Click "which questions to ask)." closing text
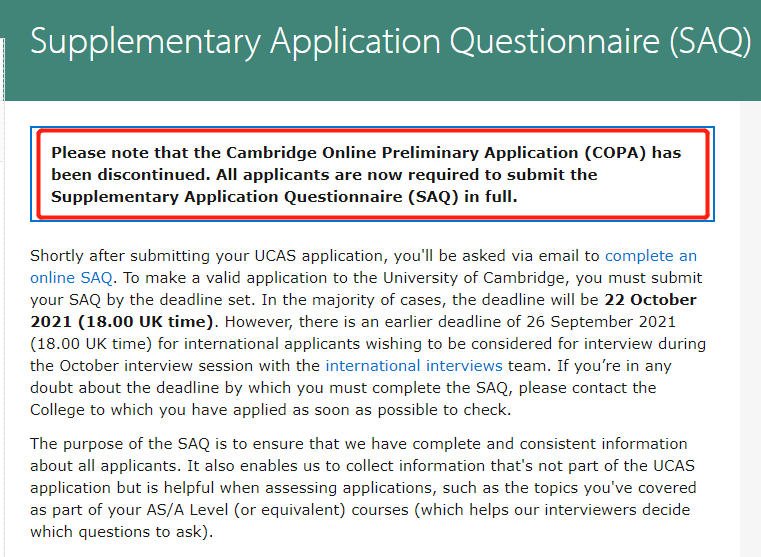The image size is (761, 557). (122, 532)
